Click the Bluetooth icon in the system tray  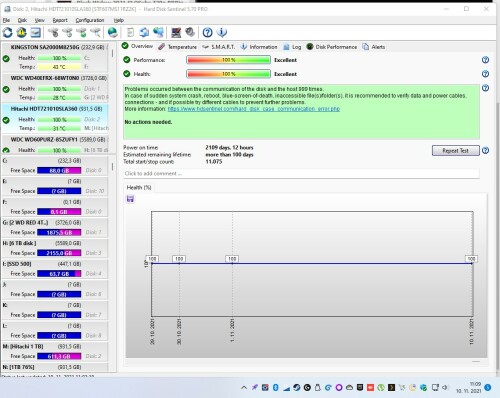click(276, 387)
